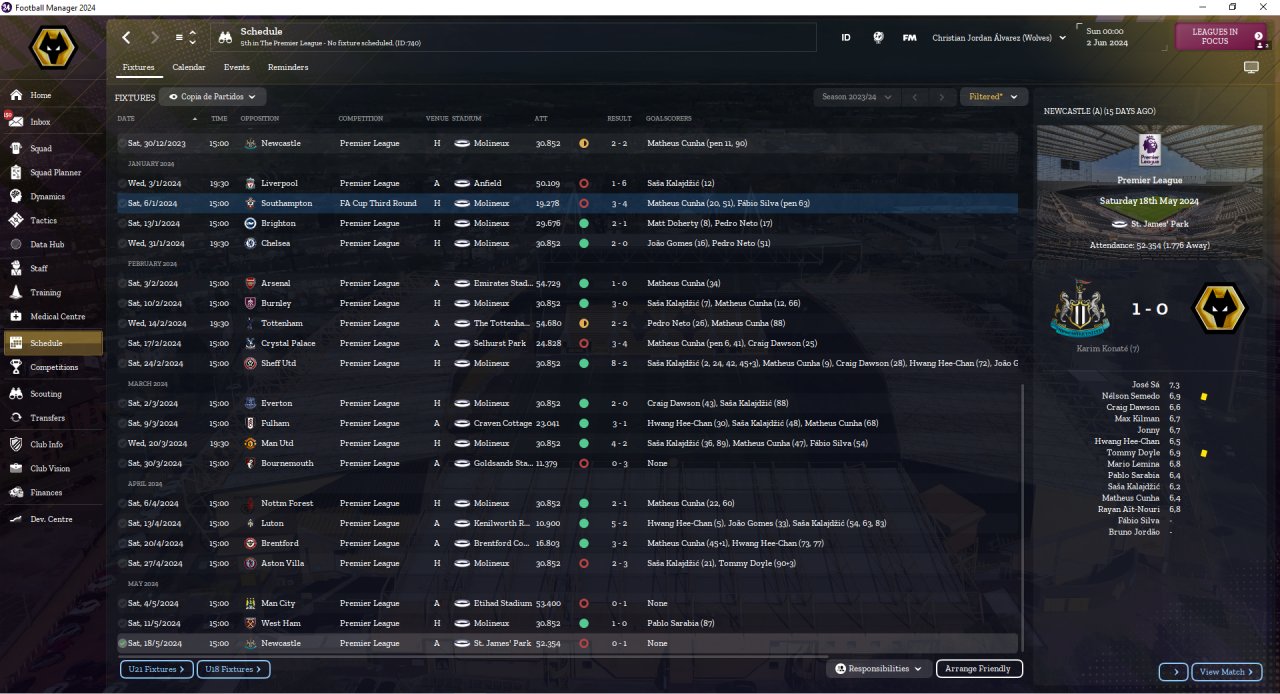Untick the selected Sat 18/5/2024 row
The width and height of the screenshot is (1280, 694).
[x=122, y=643]
